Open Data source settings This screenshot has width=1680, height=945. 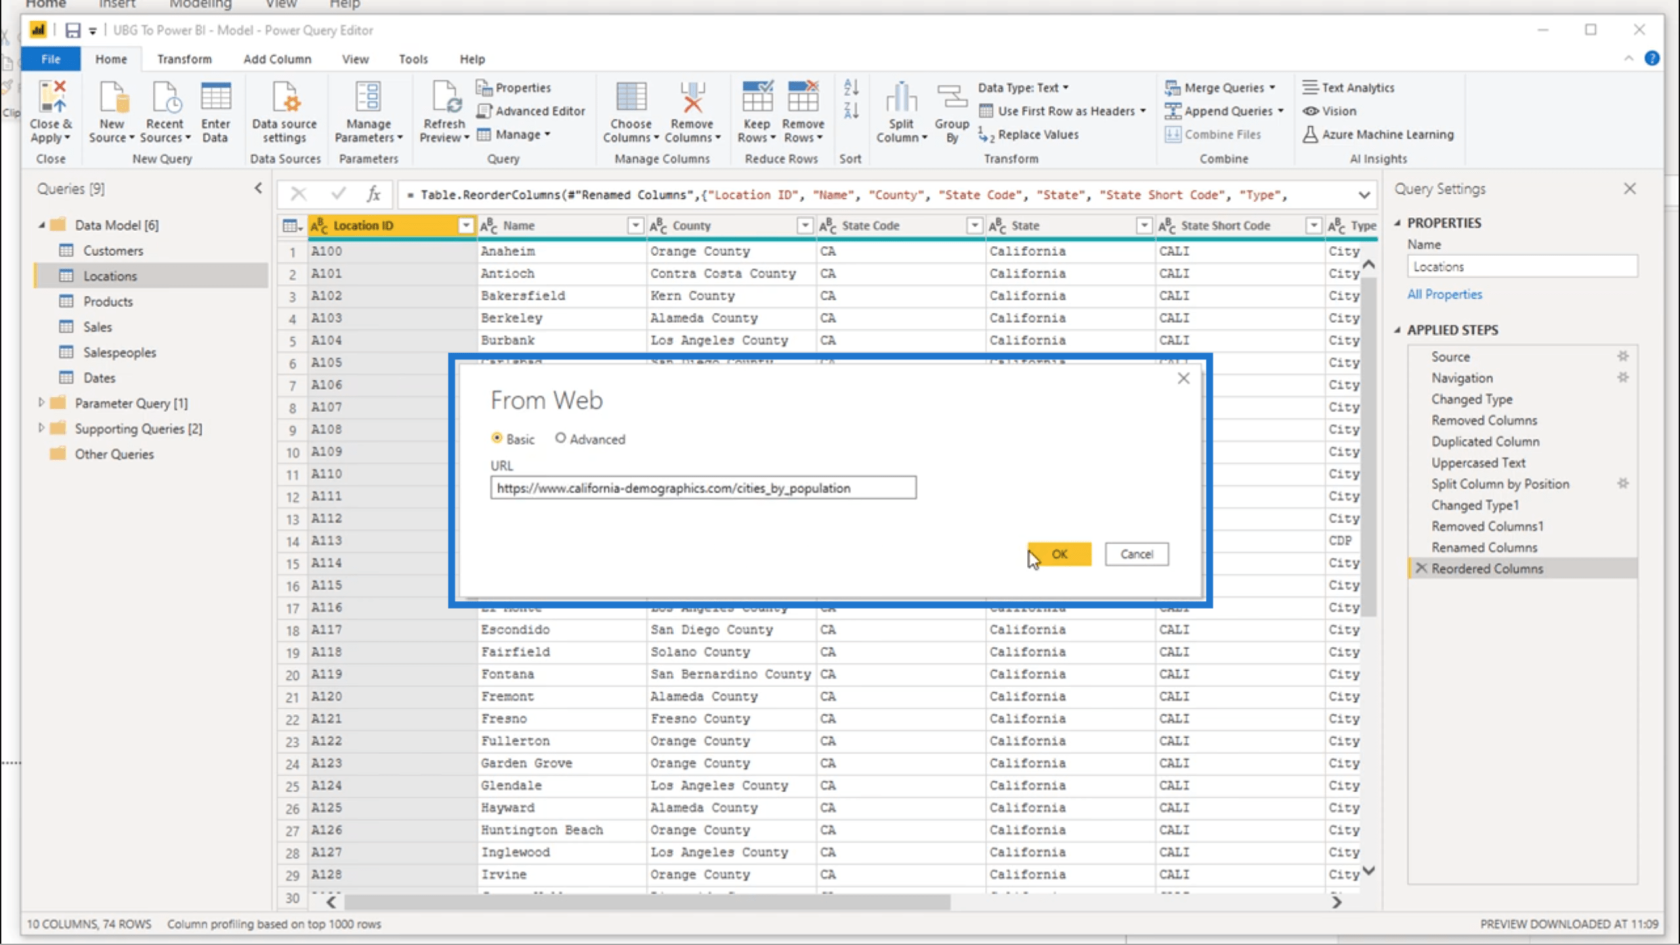[285, 99]
